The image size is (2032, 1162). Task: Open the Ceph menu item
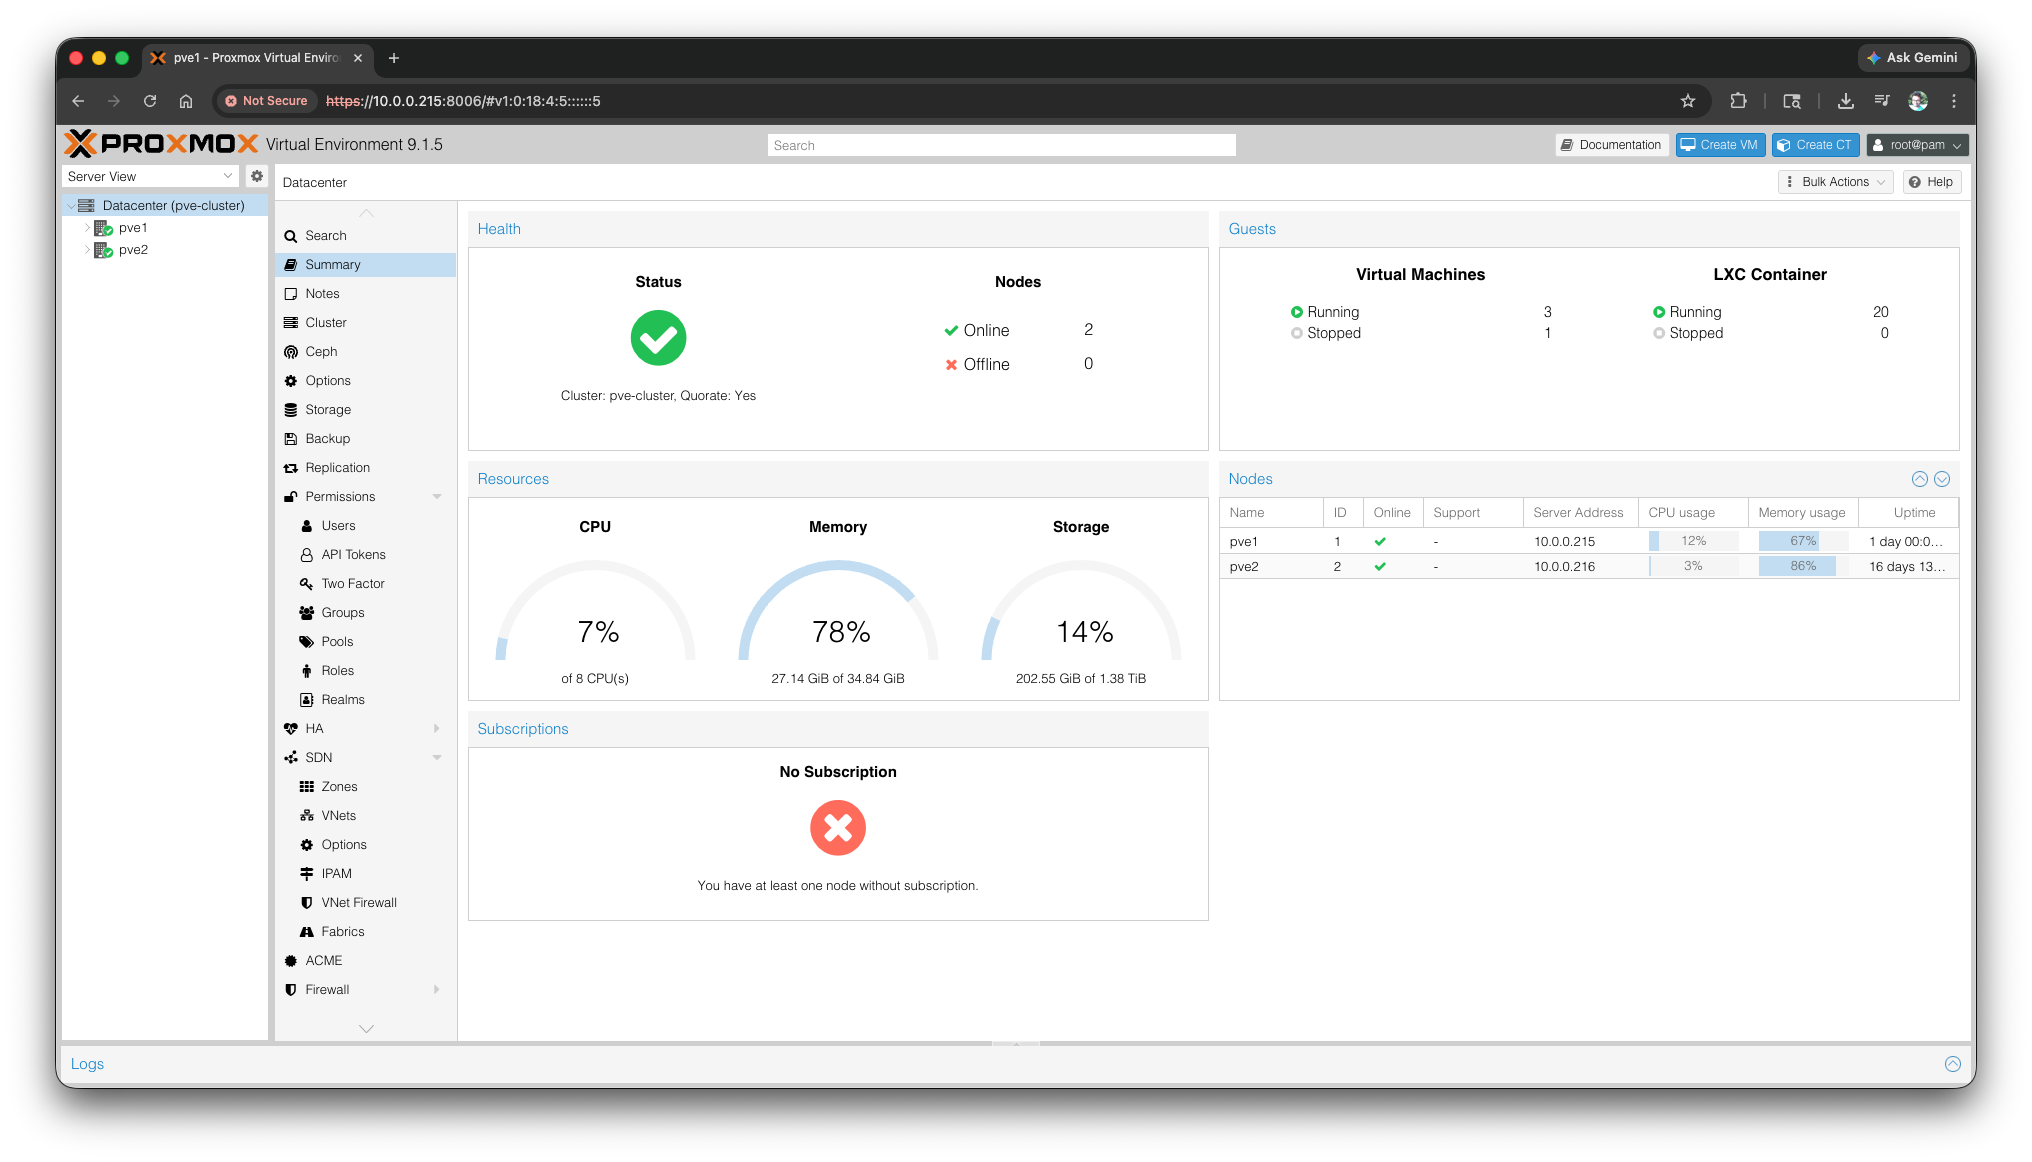click(x=321, y=352)
